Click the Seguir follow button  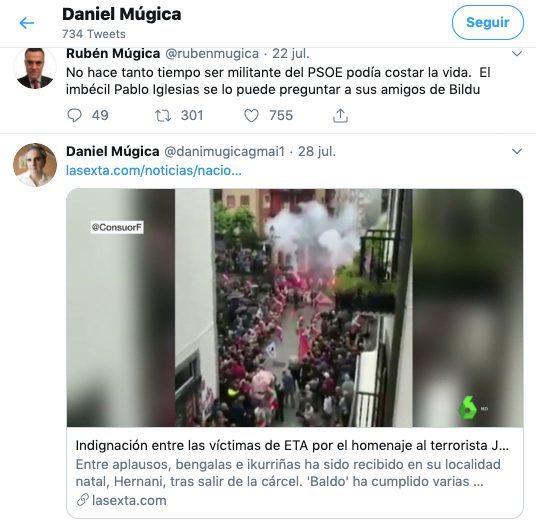point(487,23)
